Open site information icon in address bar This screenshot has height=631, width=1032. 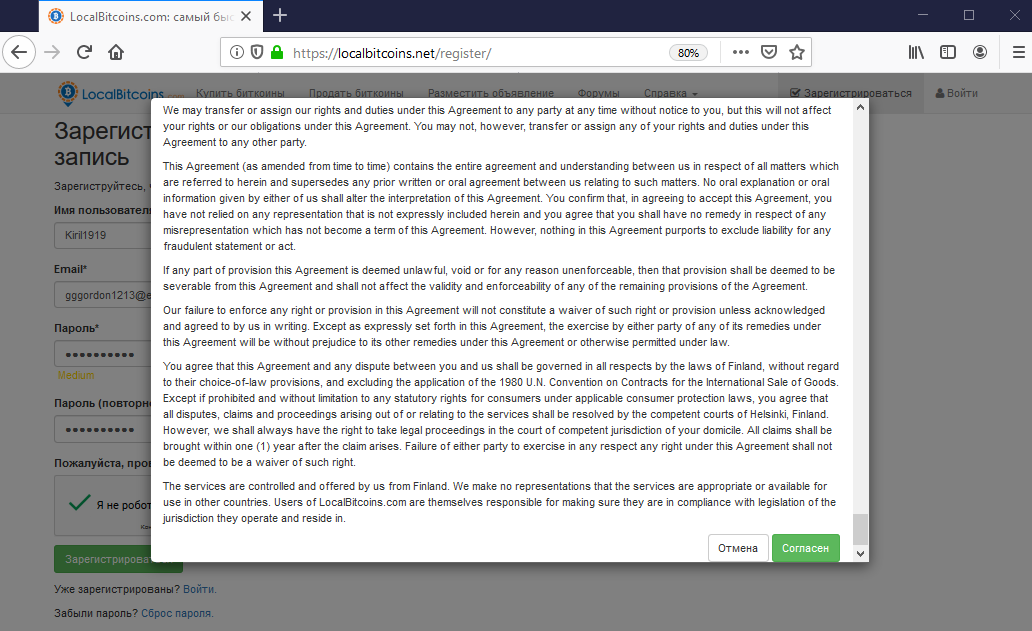click(237, 53)
